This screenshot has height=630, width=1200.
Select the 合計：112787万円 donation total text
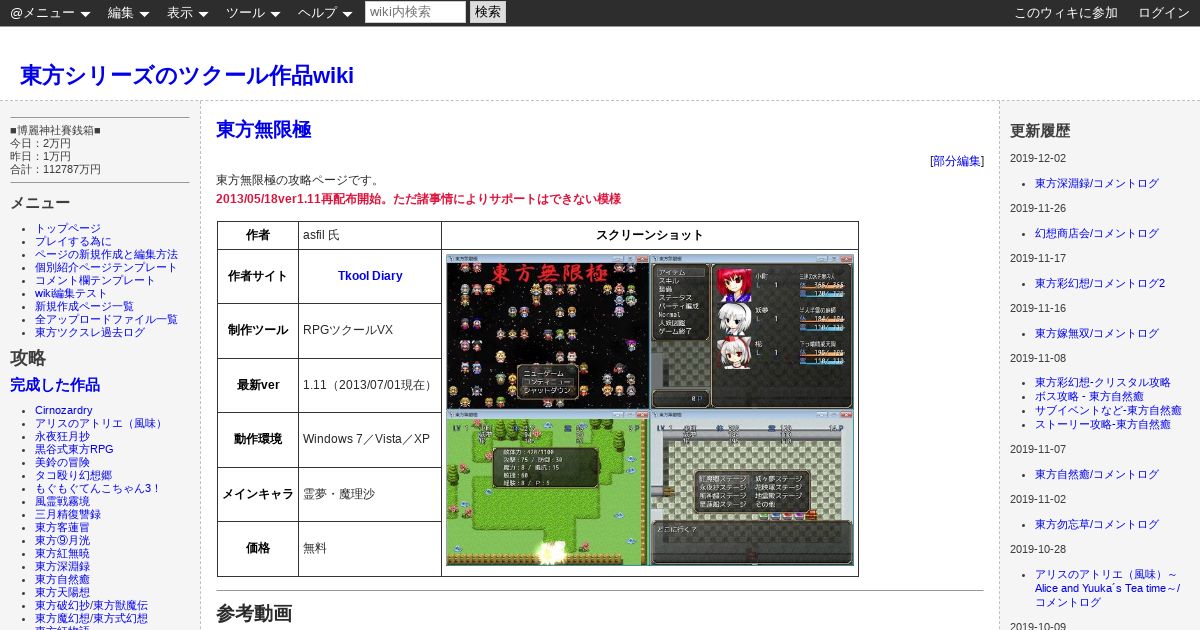(56, 170)
